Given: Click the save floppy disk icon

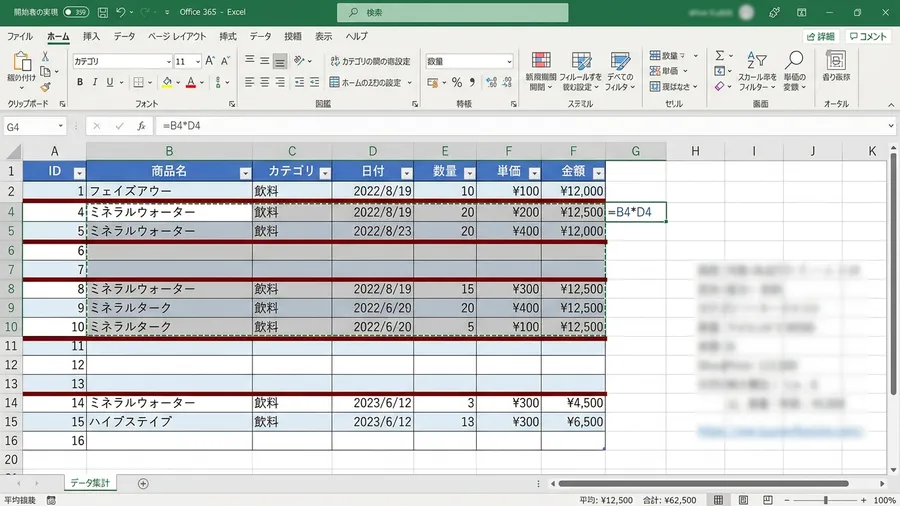Looking at the screenshot, I should point(103,12).
